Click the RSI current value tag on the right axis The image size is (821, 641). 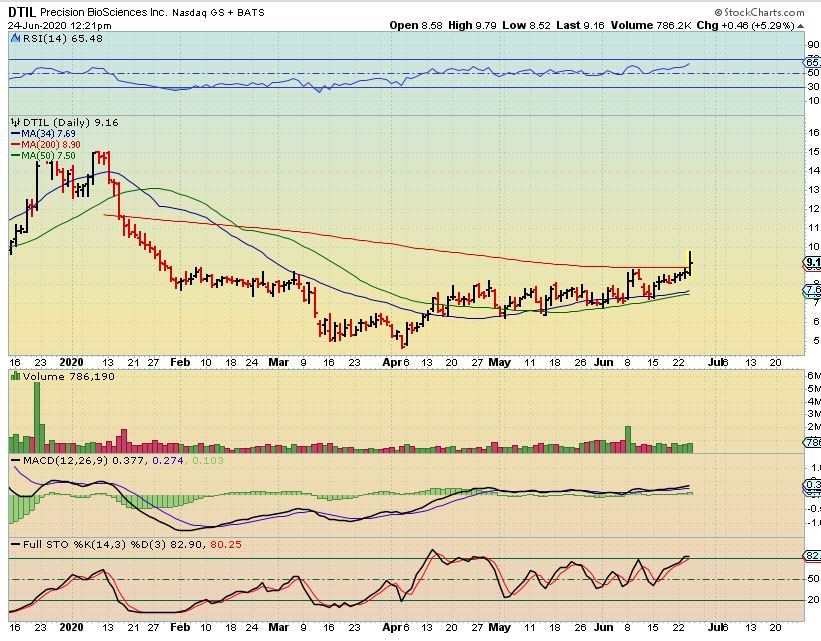(813, 62)
